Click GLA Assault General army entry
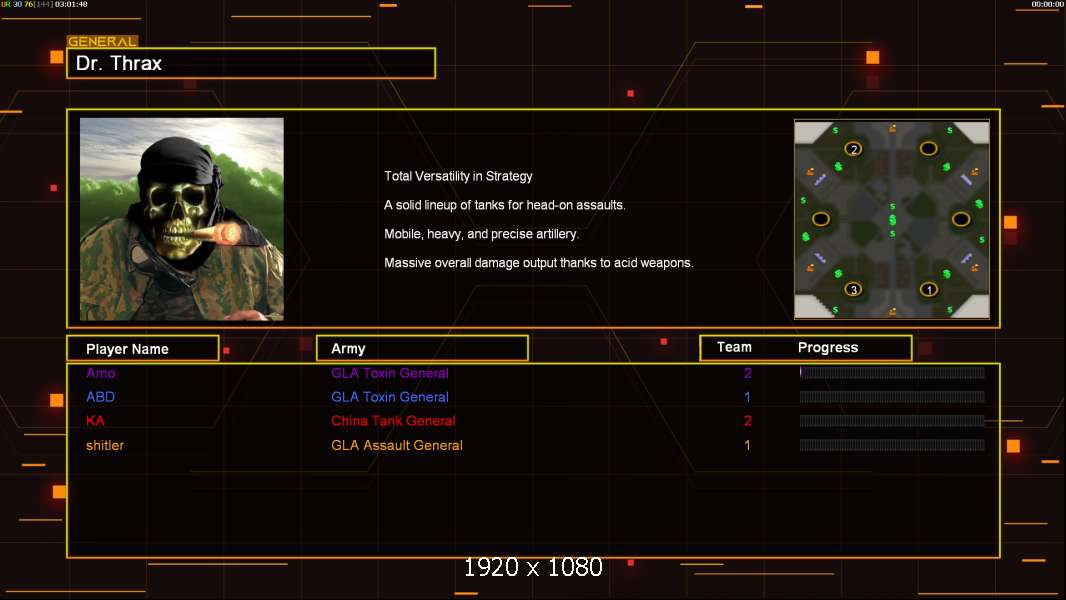Screen dimensions: 1066x600 396,445
